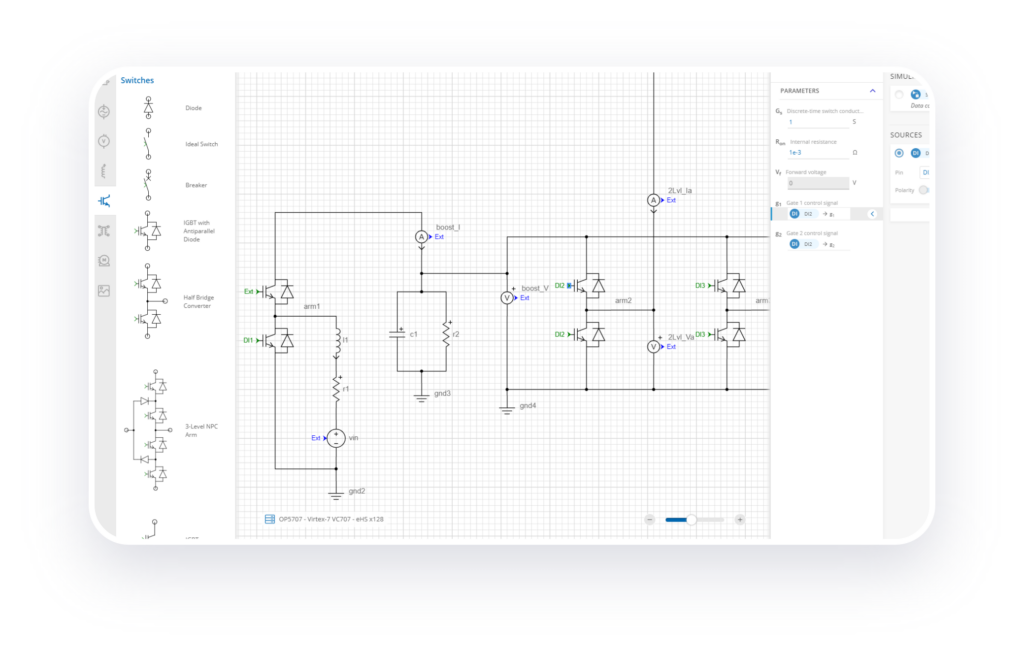This screenshot has height=656, width=1024.
Task: Click the Gate 1 control signal back chevron
Action: 872,214
